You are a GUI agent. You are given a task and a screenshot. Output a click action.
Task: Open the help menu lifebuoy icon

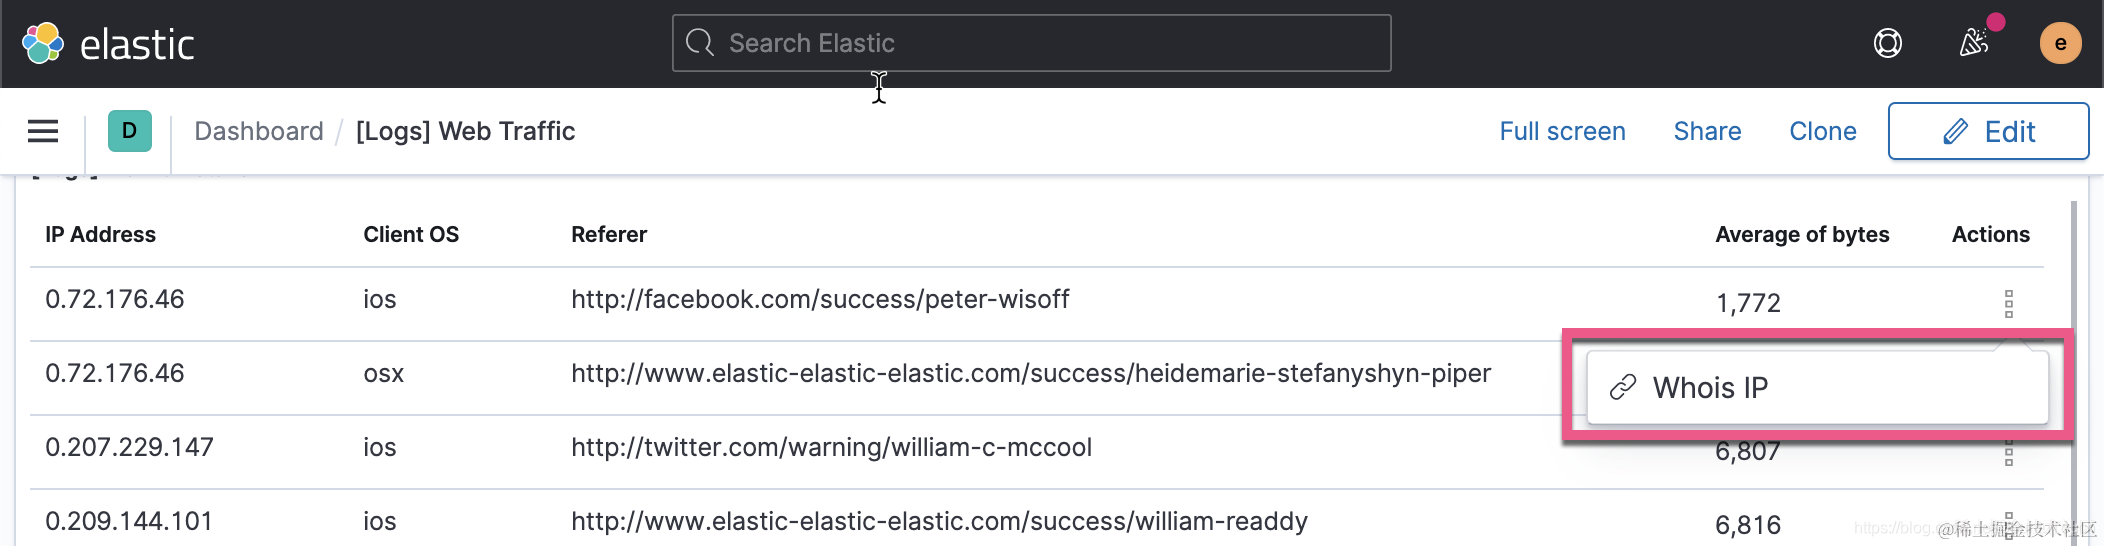(x=1887, y=43)
